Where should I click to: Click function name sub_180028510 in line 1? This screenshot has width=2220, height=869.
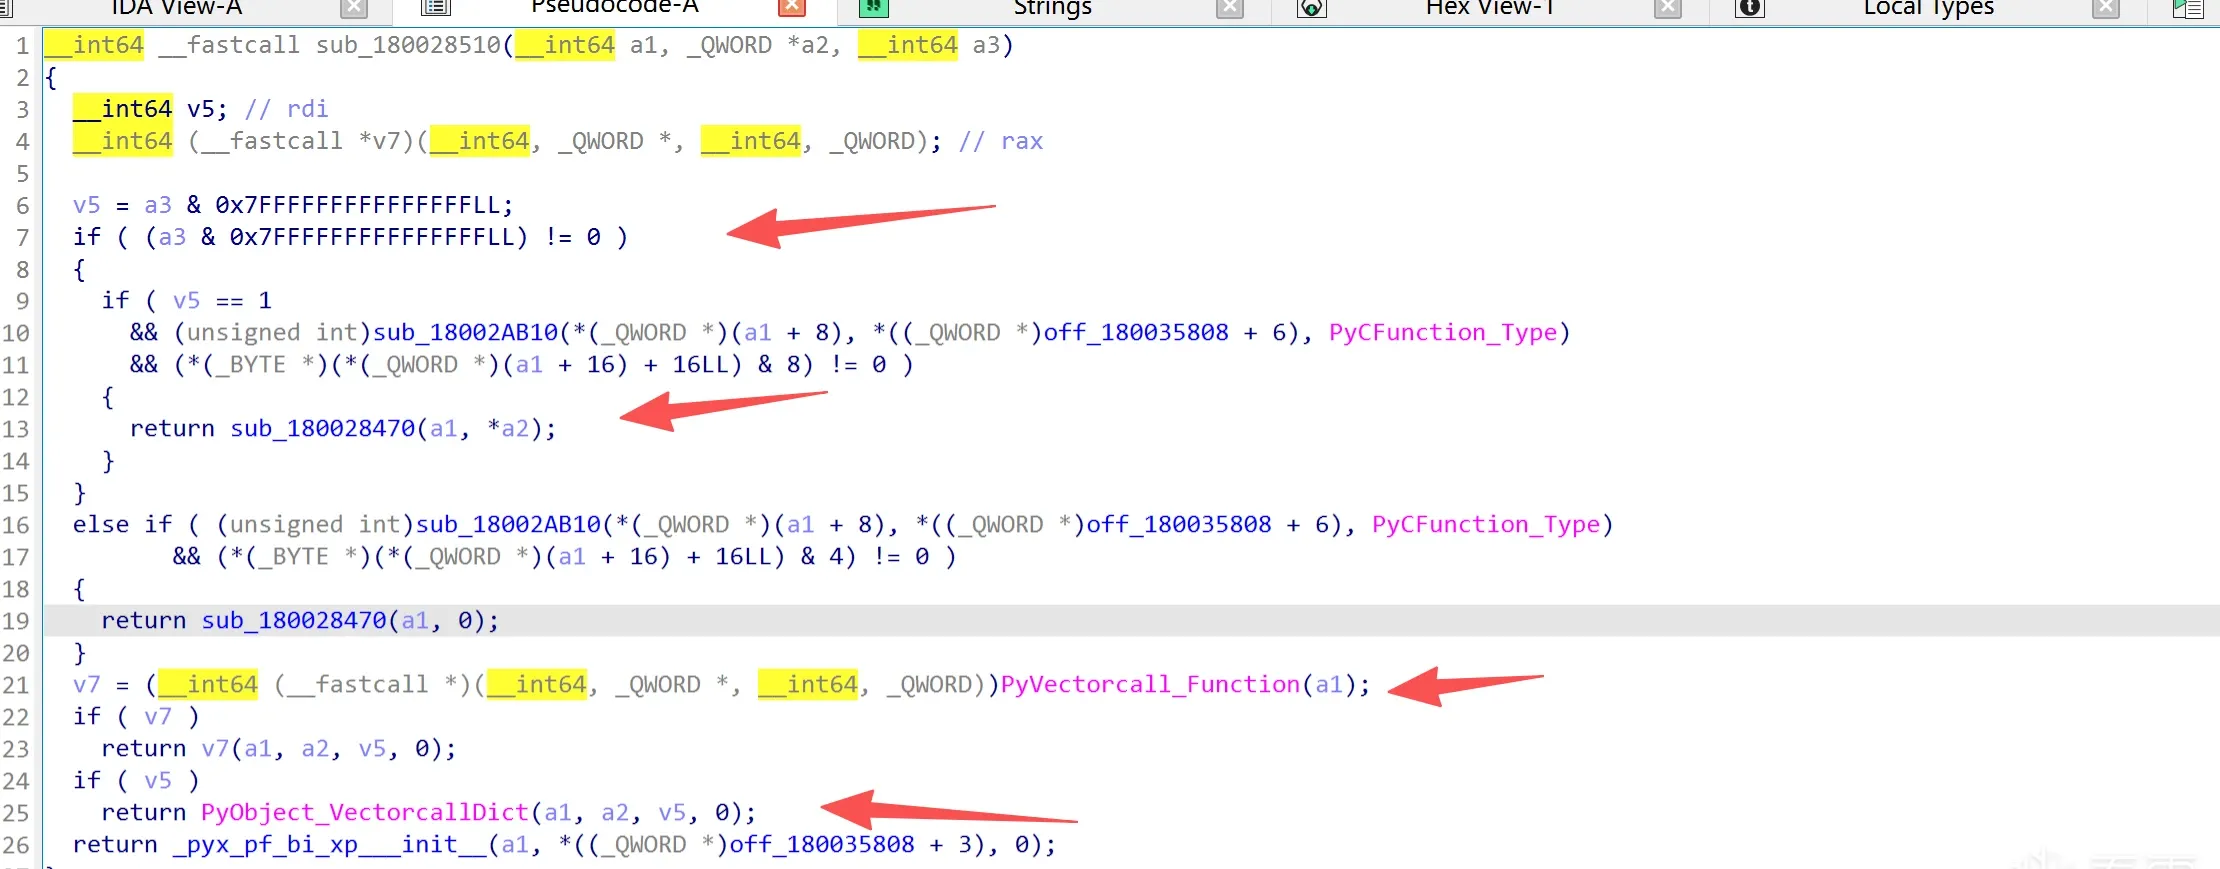409,45
